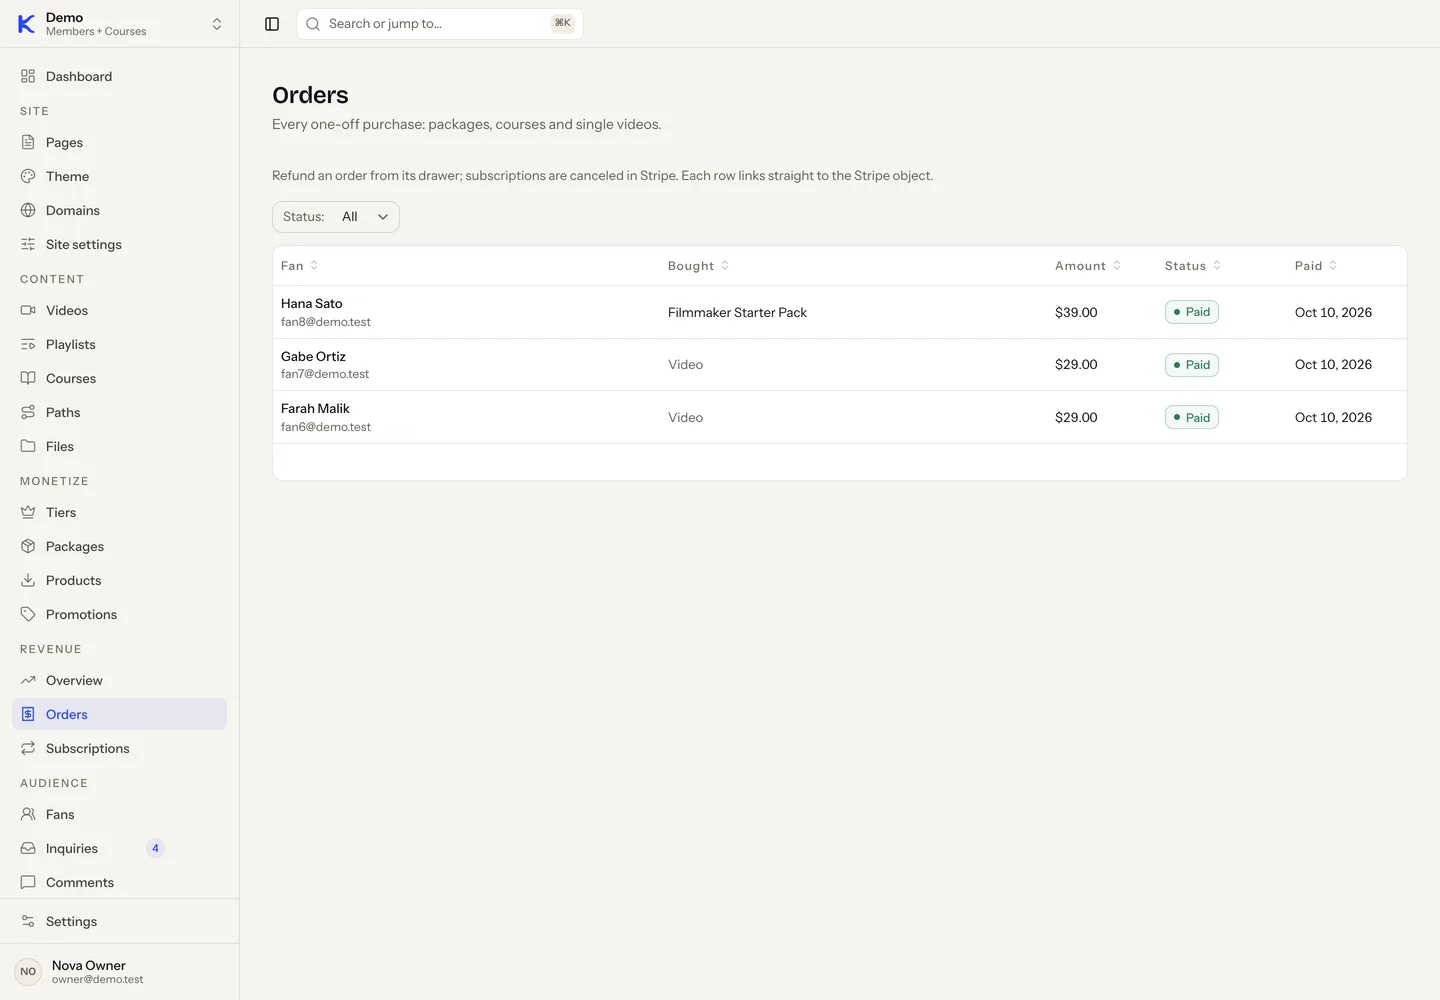The width and height of the screenshot is (1440, 1000).
Task: Open the Status filter dropdown
Action: [336, 217]
